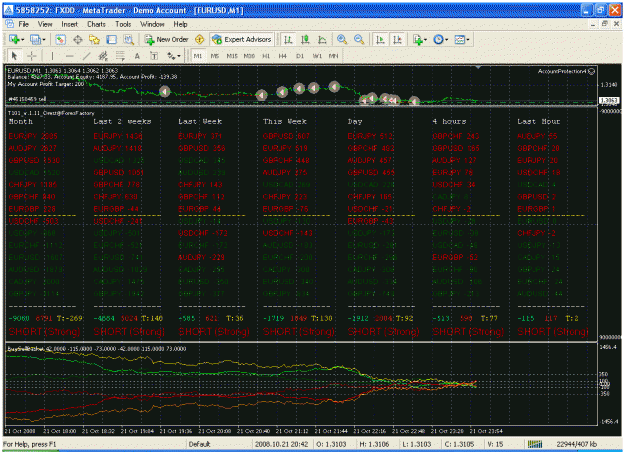Image resolution: width=625 pixels, height=452 pixels.
Task: Switch to Bar Chart display
Action: click(x=288, y=39)
